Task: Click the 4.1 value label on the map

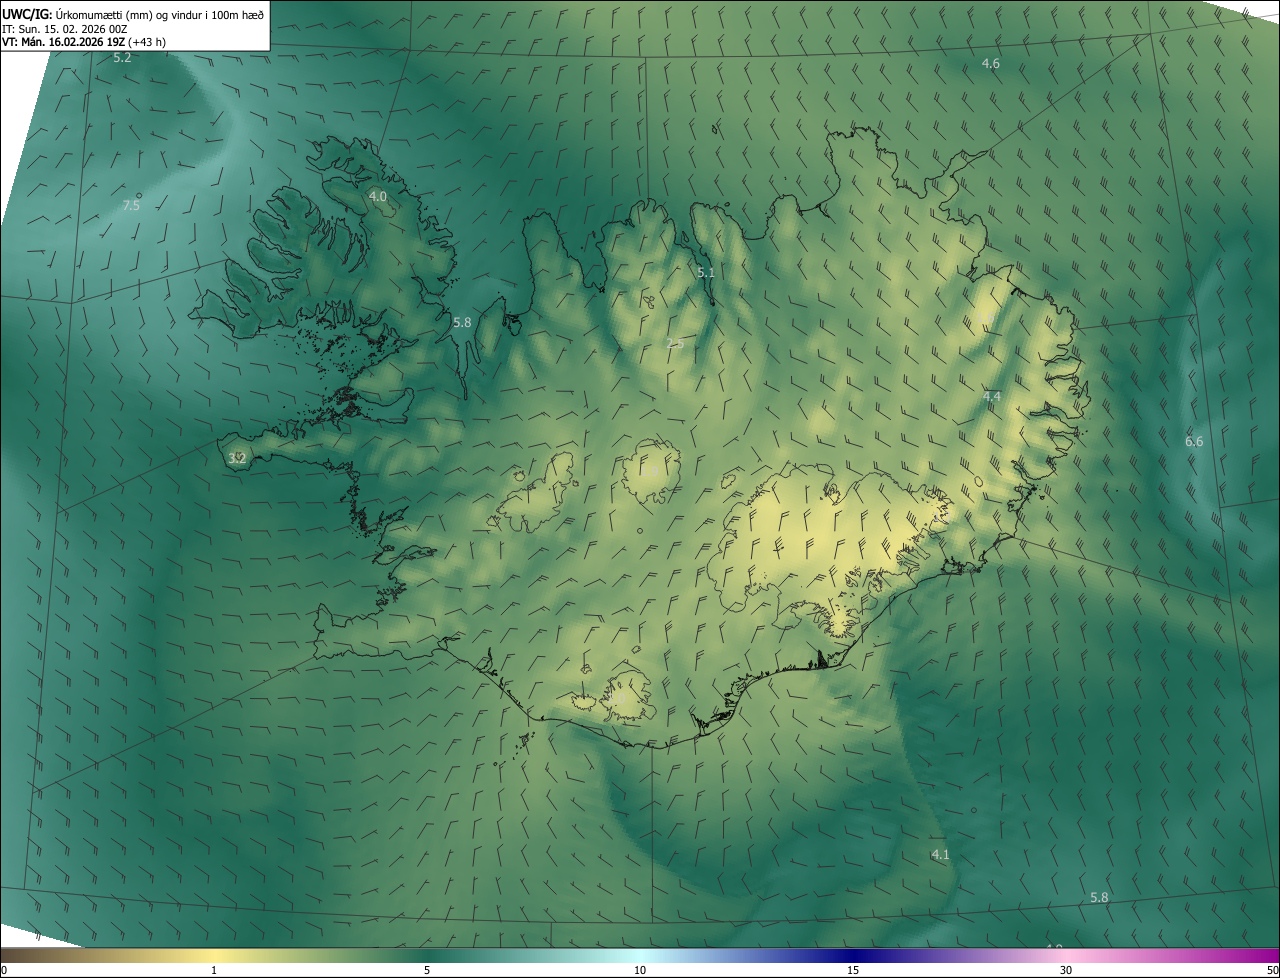Action: pos(940,854)
